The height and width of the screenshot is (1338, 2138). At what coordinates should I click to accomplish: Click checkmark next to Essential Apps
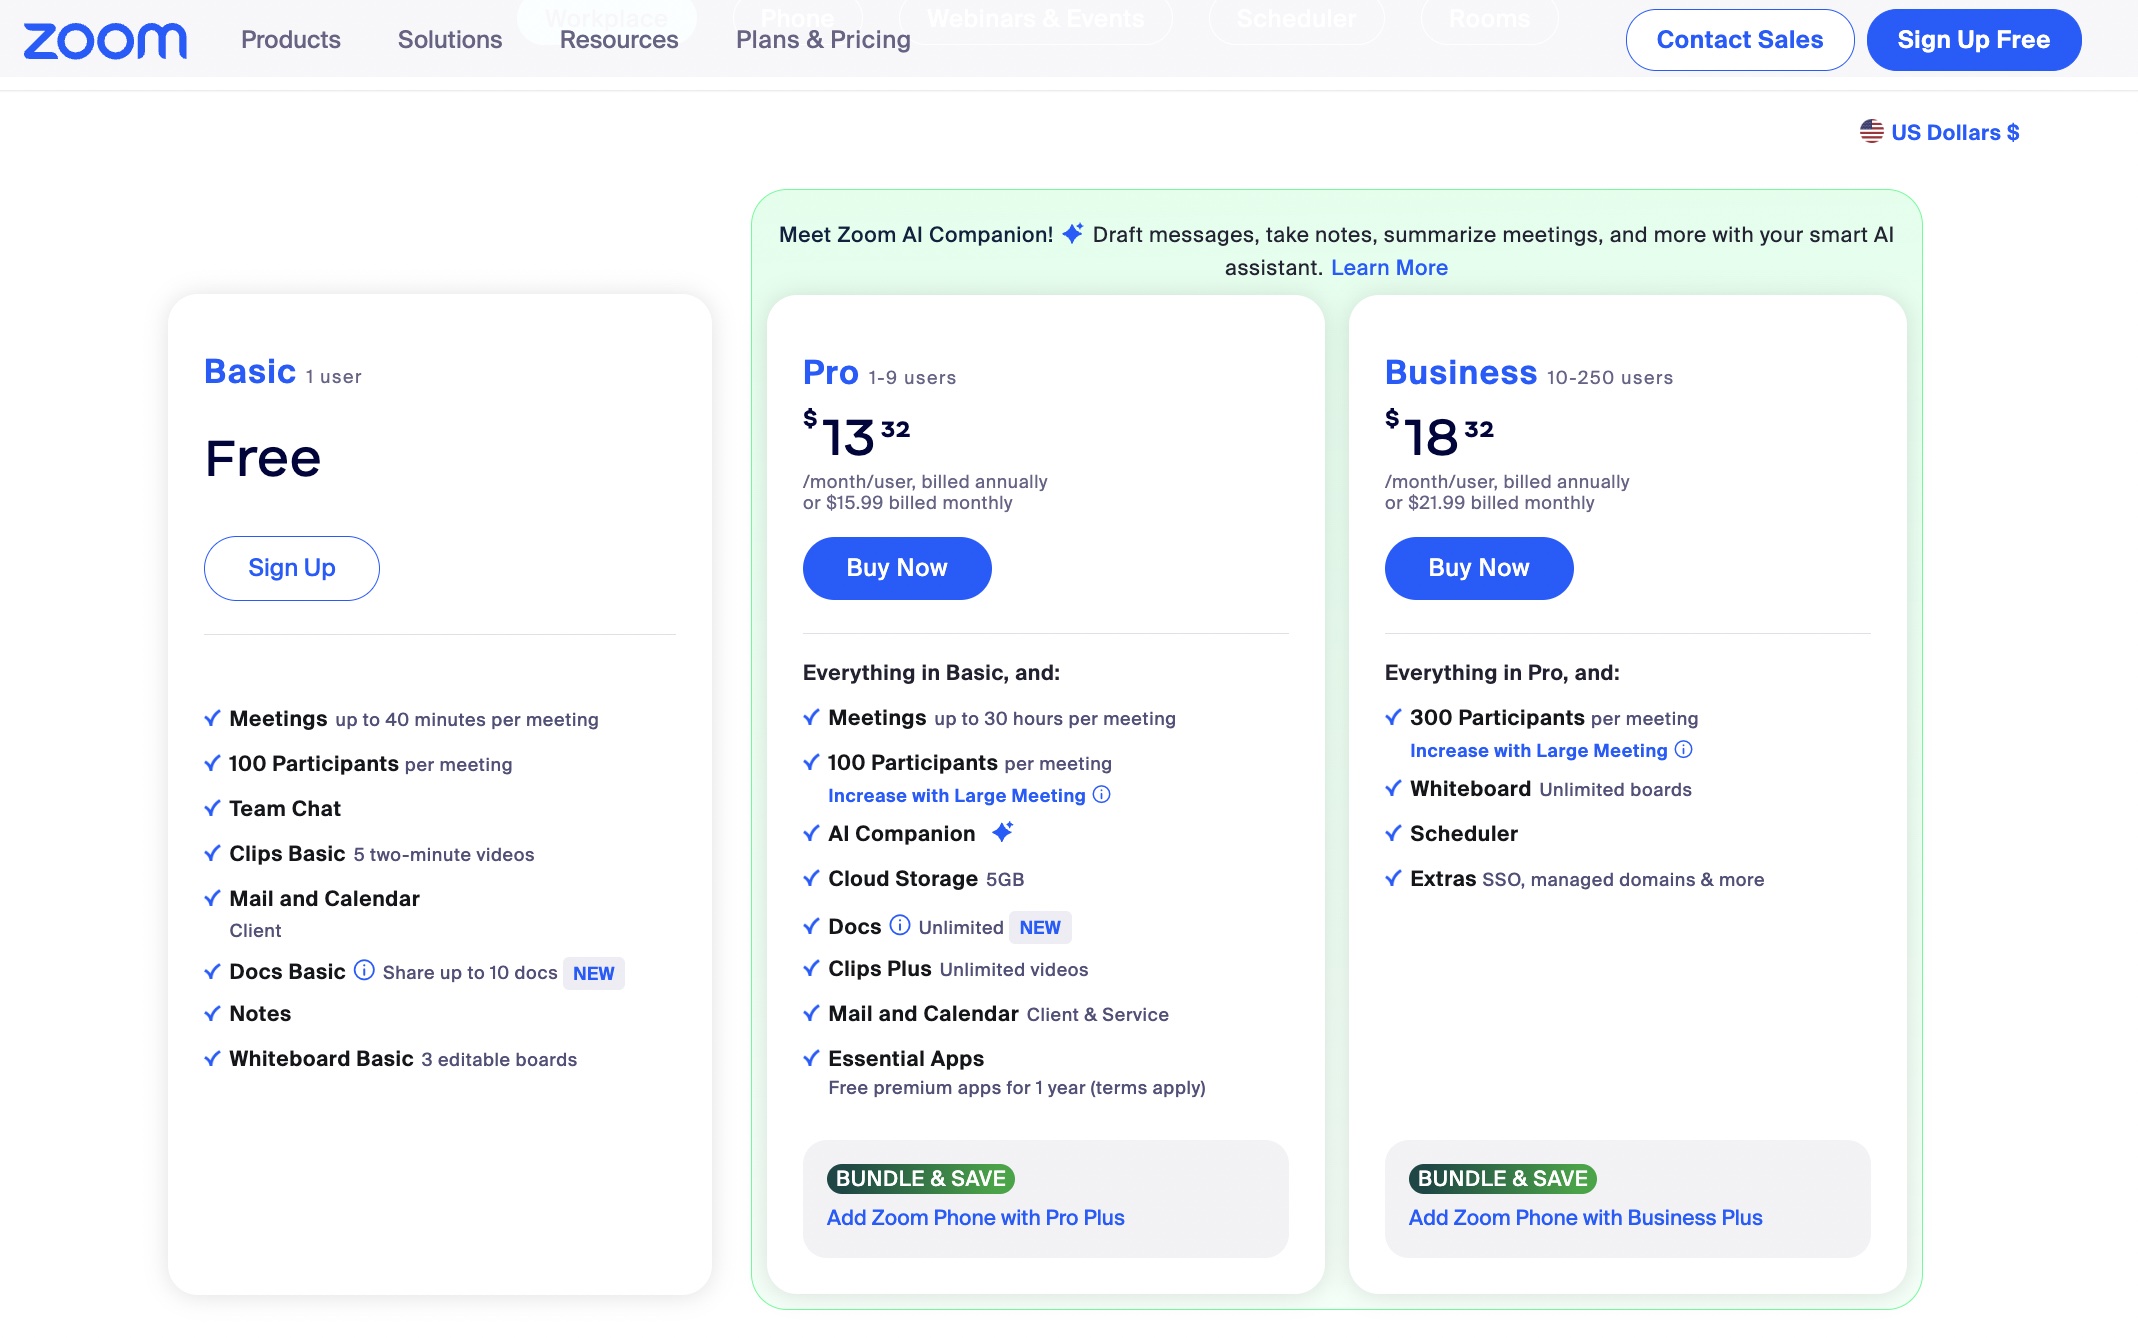811,1058
